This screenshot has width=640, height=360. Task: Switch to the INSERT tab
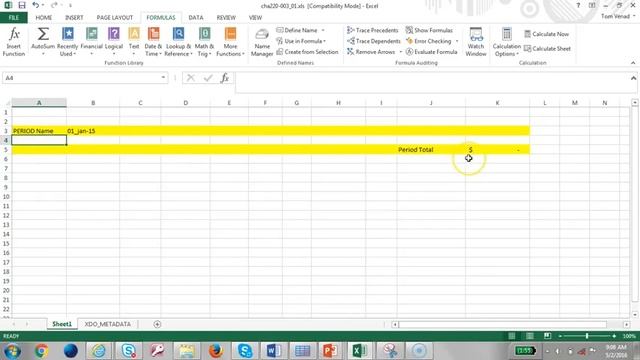coord(74,18)
